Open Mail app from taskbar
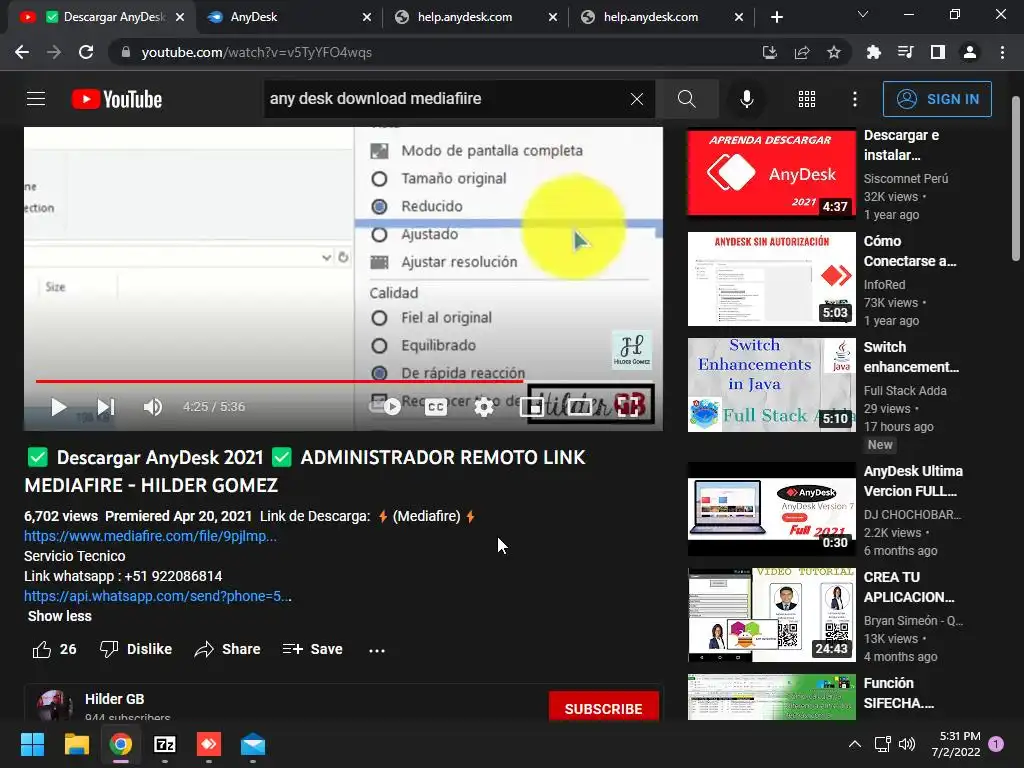1024x768 pixels. click(x=253, y=744)
